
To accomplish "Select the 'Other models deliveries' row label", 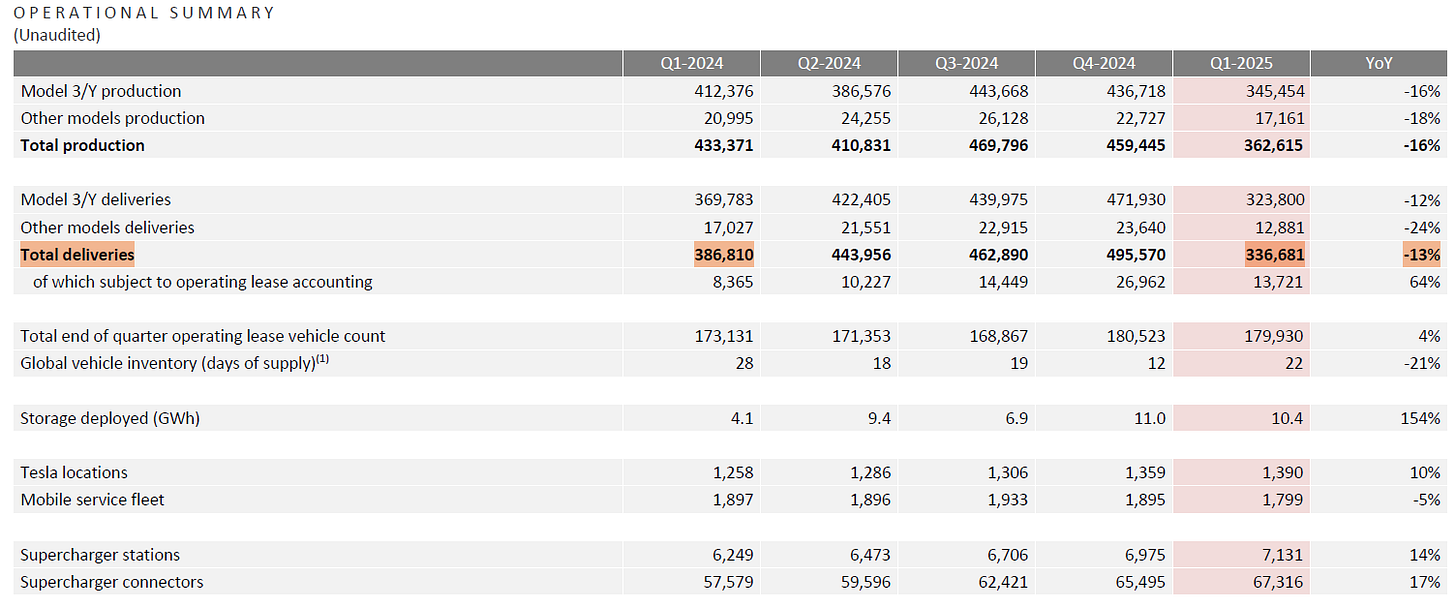I will (x=107, y=227).
